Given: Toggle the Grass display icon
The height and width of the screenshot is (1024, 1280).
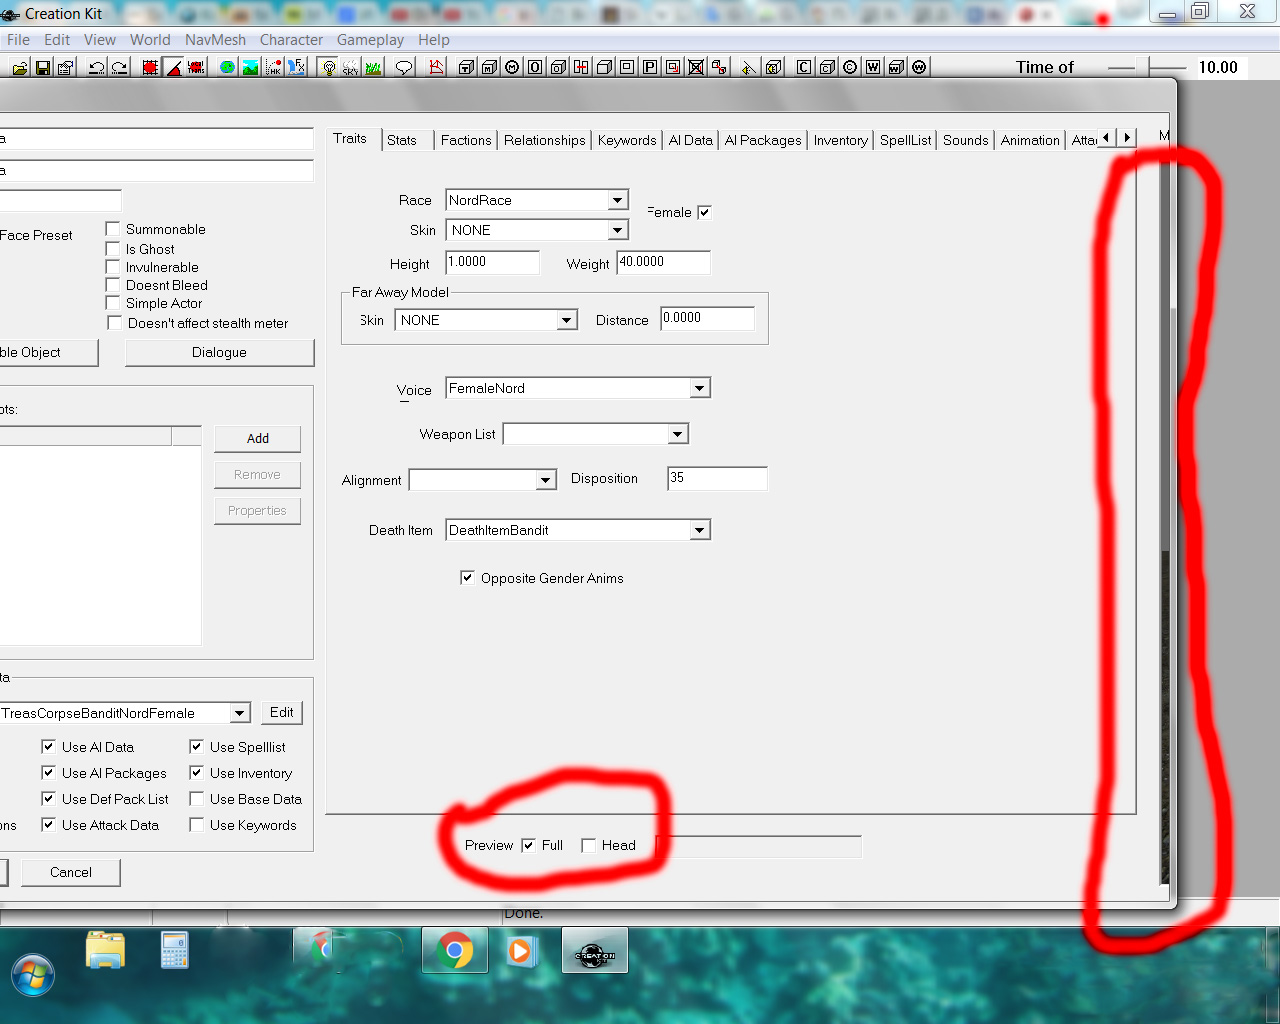Looking at the screenshot, I should [374, 67].
